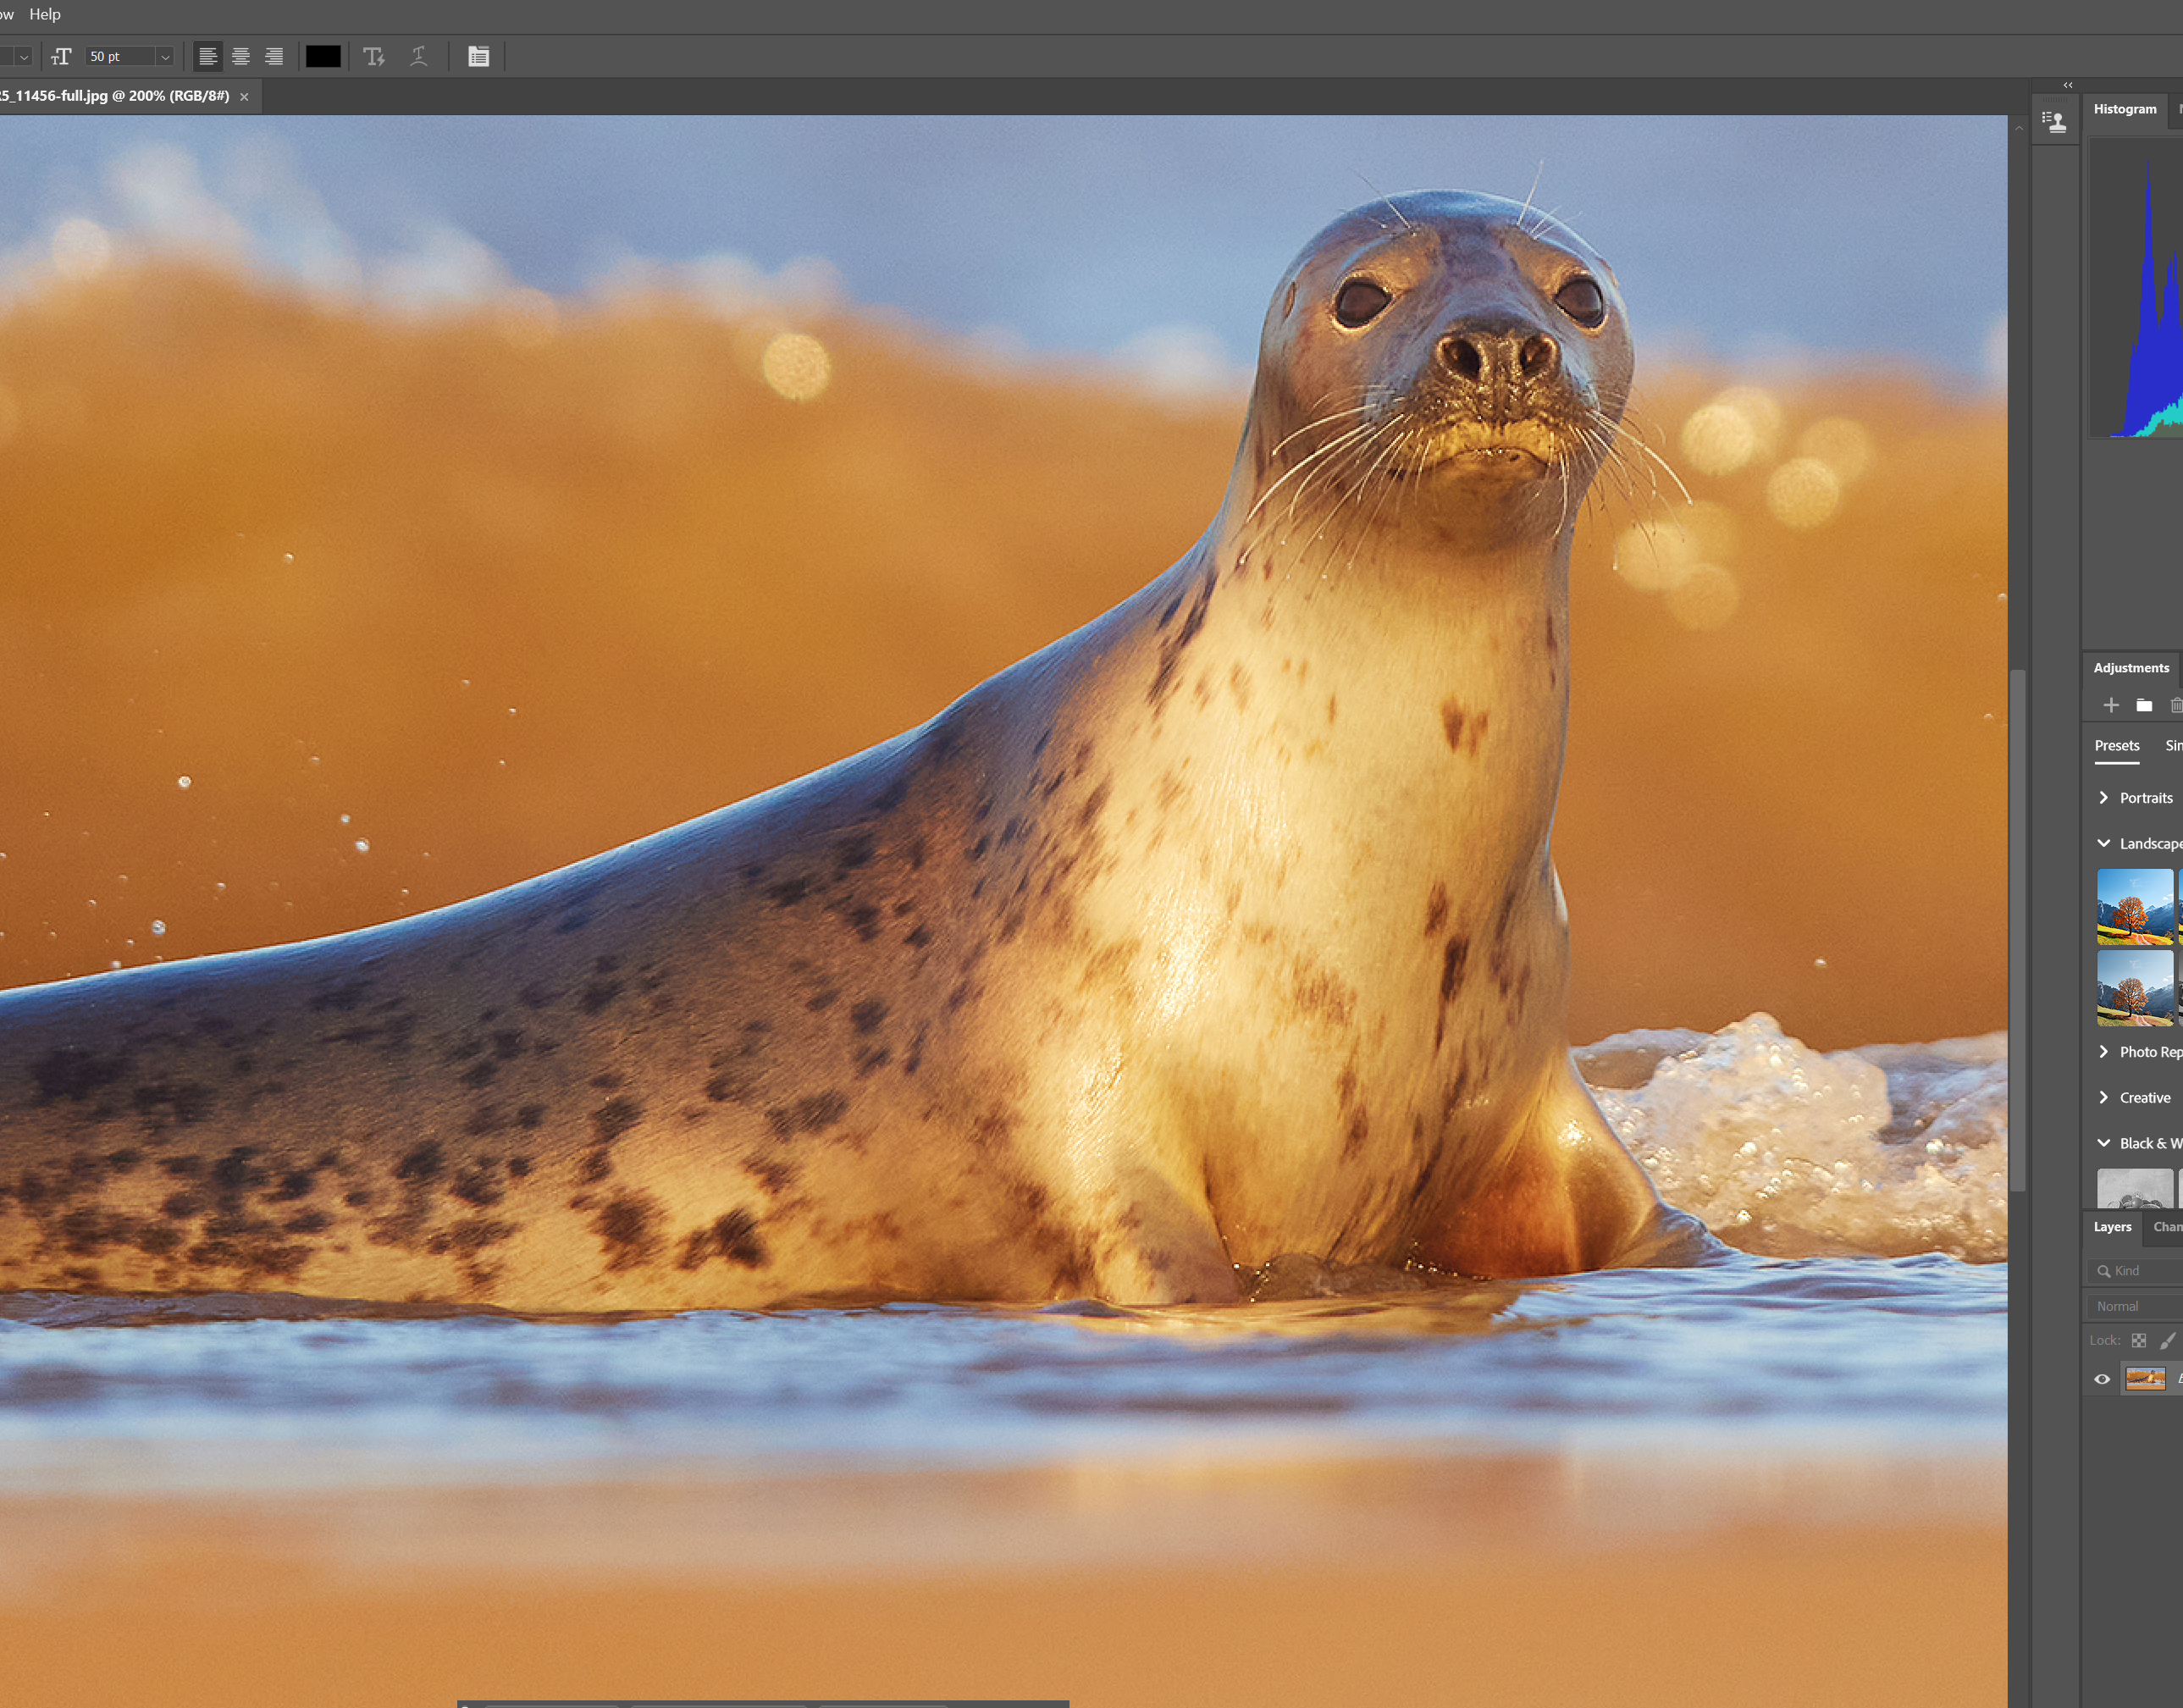Click the clone source panel icon
The height and width of the screenshot is (1708, 2183).
pyautogui.click(x=2054, y=122)
